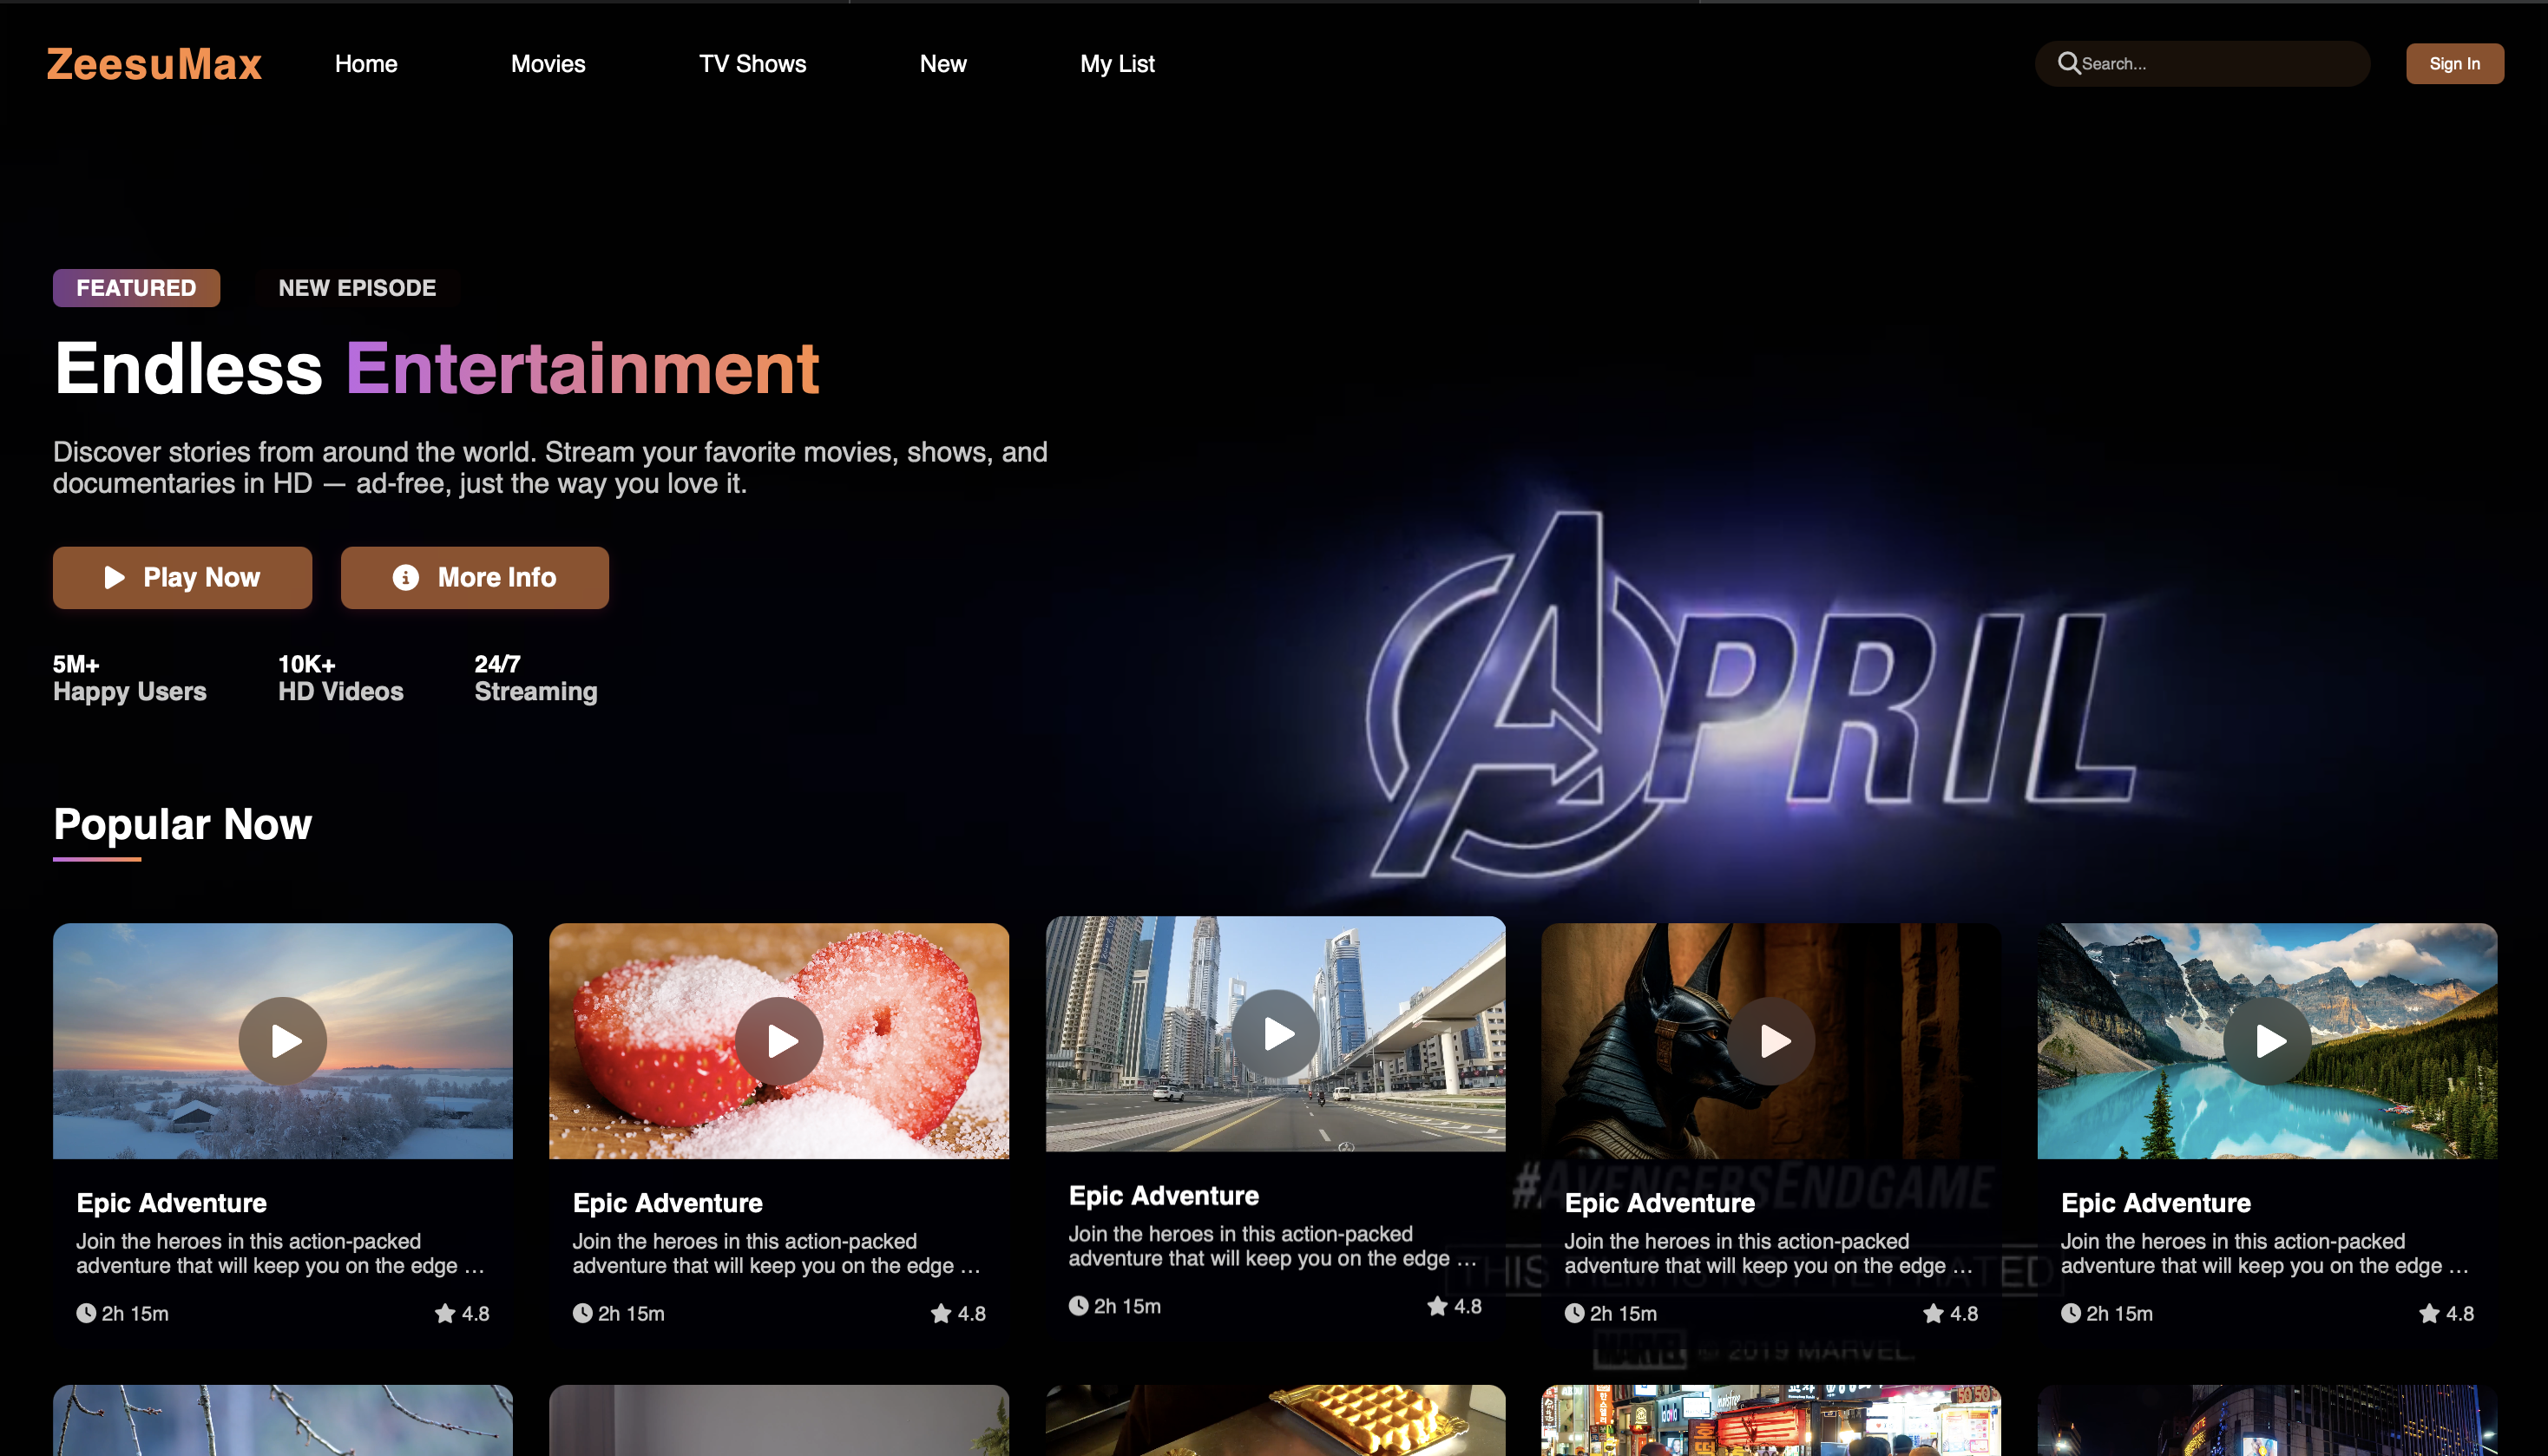Click clock icon on strawberry card

(x=582, y=1313)
